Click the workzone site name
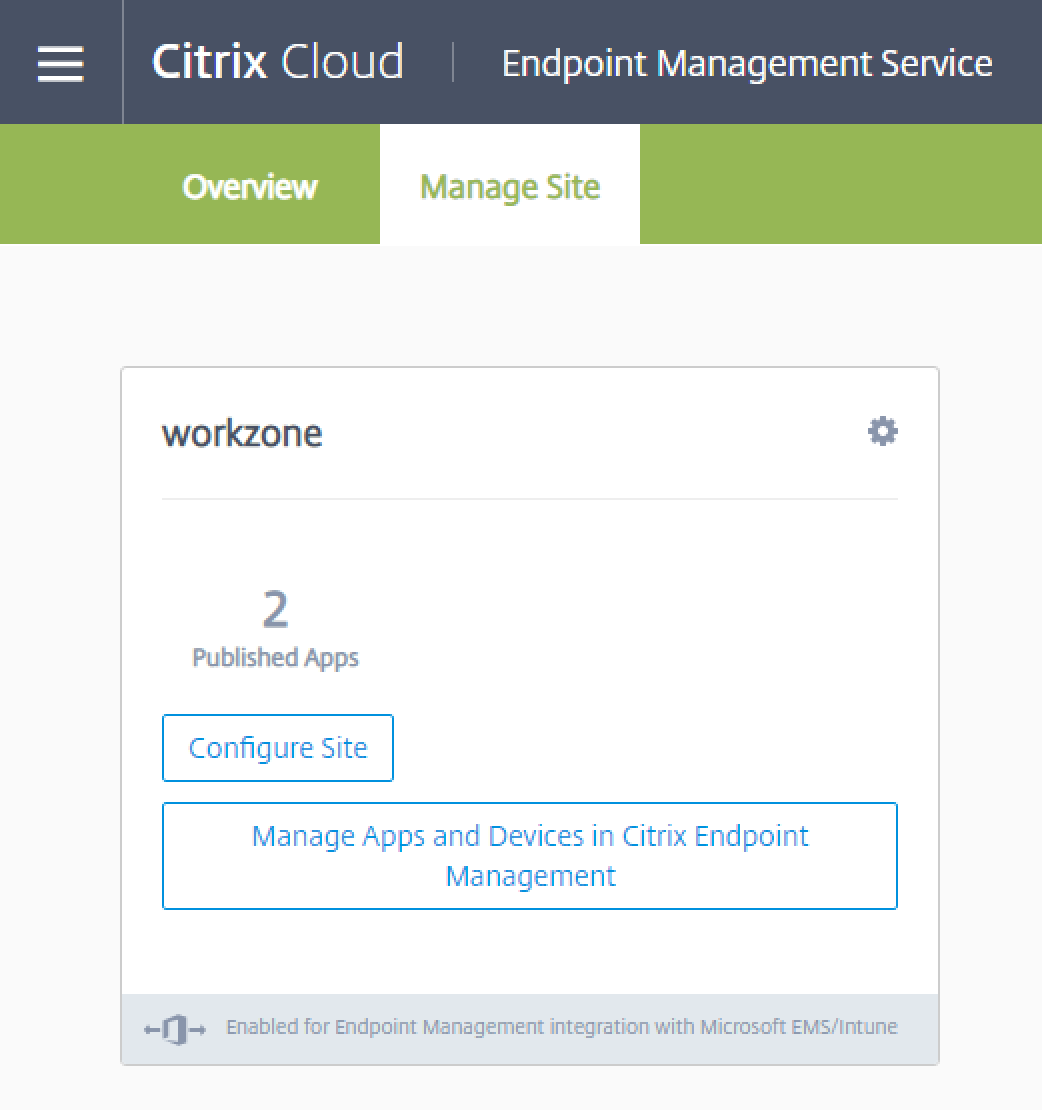 click(242, 434)
